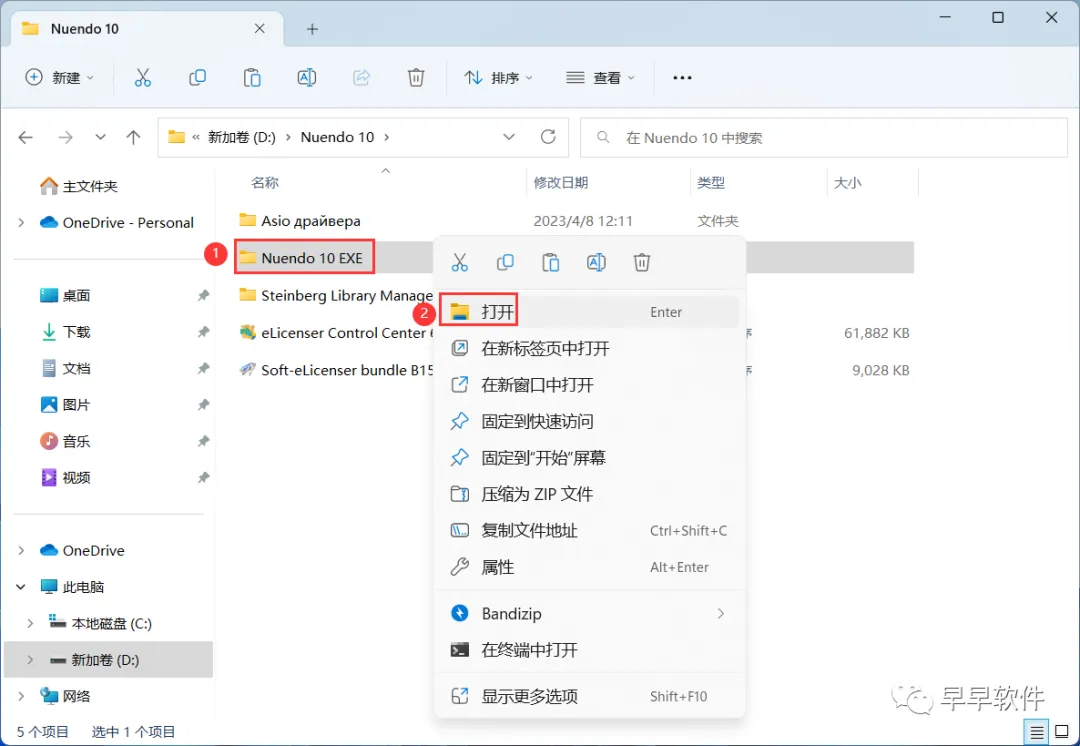The height and width of the screenshot is (746, 1080).
Task: Expand the 网络 tree node
Action: 21,696
